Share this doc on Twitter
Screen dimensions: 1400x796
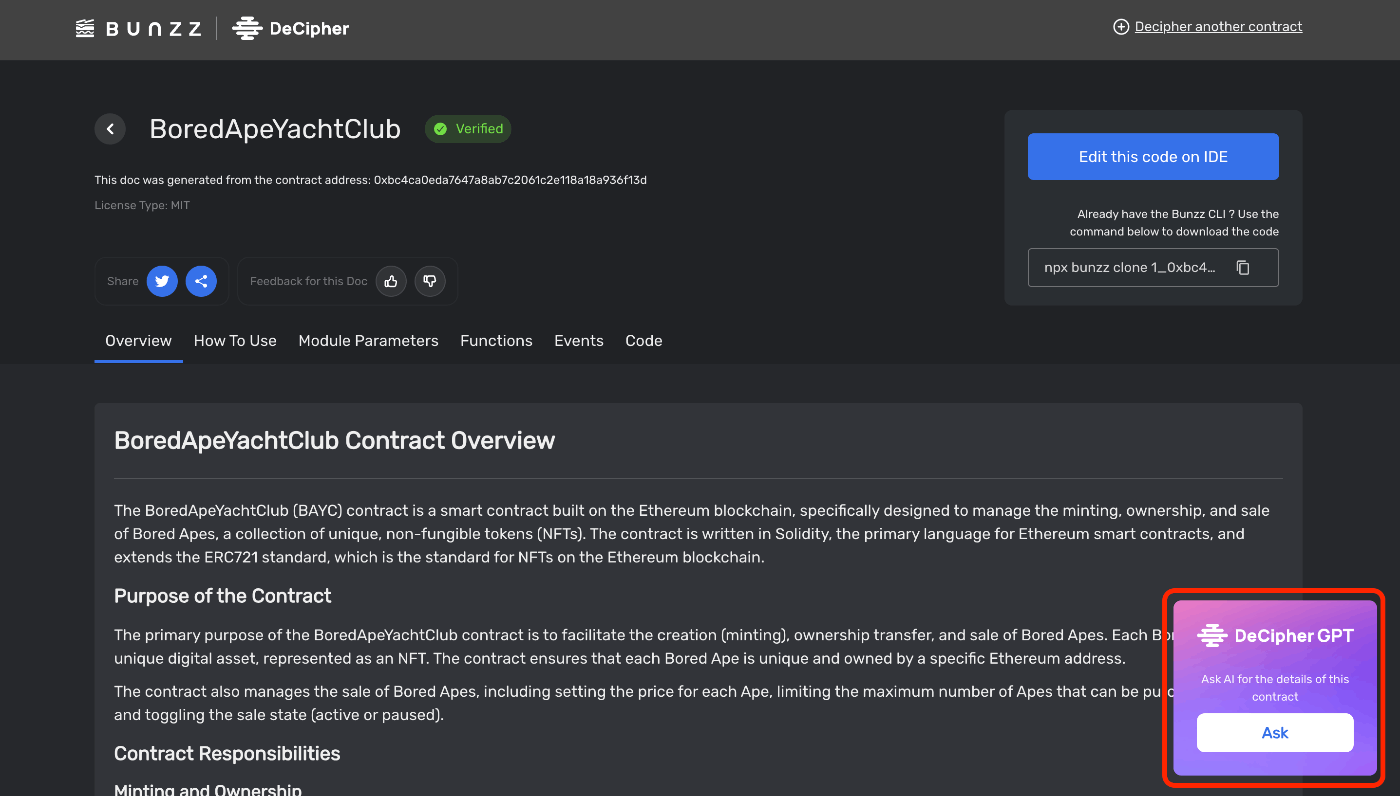click(x=162, y=281)
